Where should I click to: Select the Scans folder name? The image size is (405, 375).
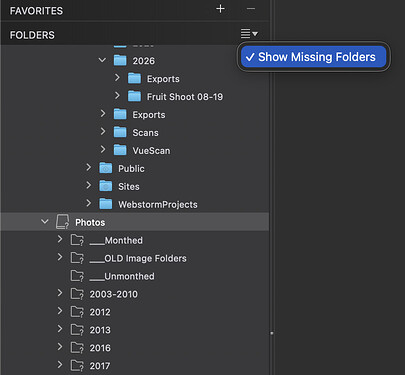(x=145, y=133)
